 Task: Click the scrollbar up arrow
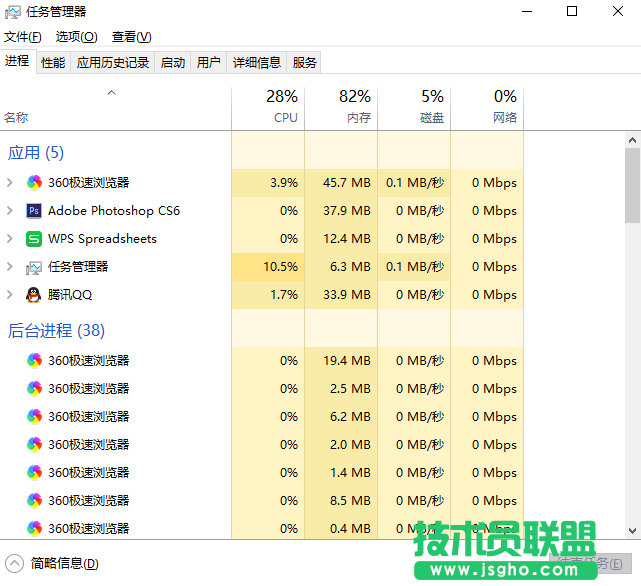pyautogui.click(x=632, y=140)
